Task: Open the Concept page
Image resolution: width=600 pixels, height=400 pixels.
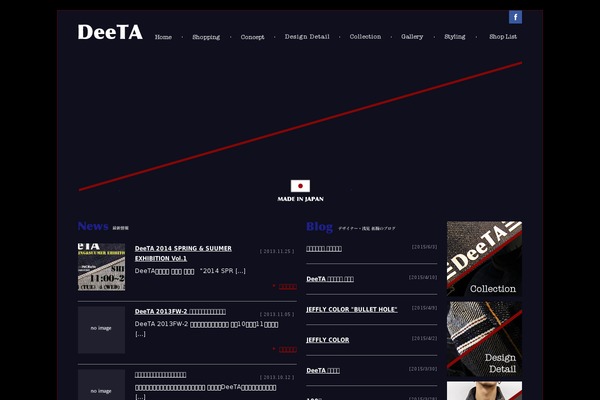Action: coord(252,37)
